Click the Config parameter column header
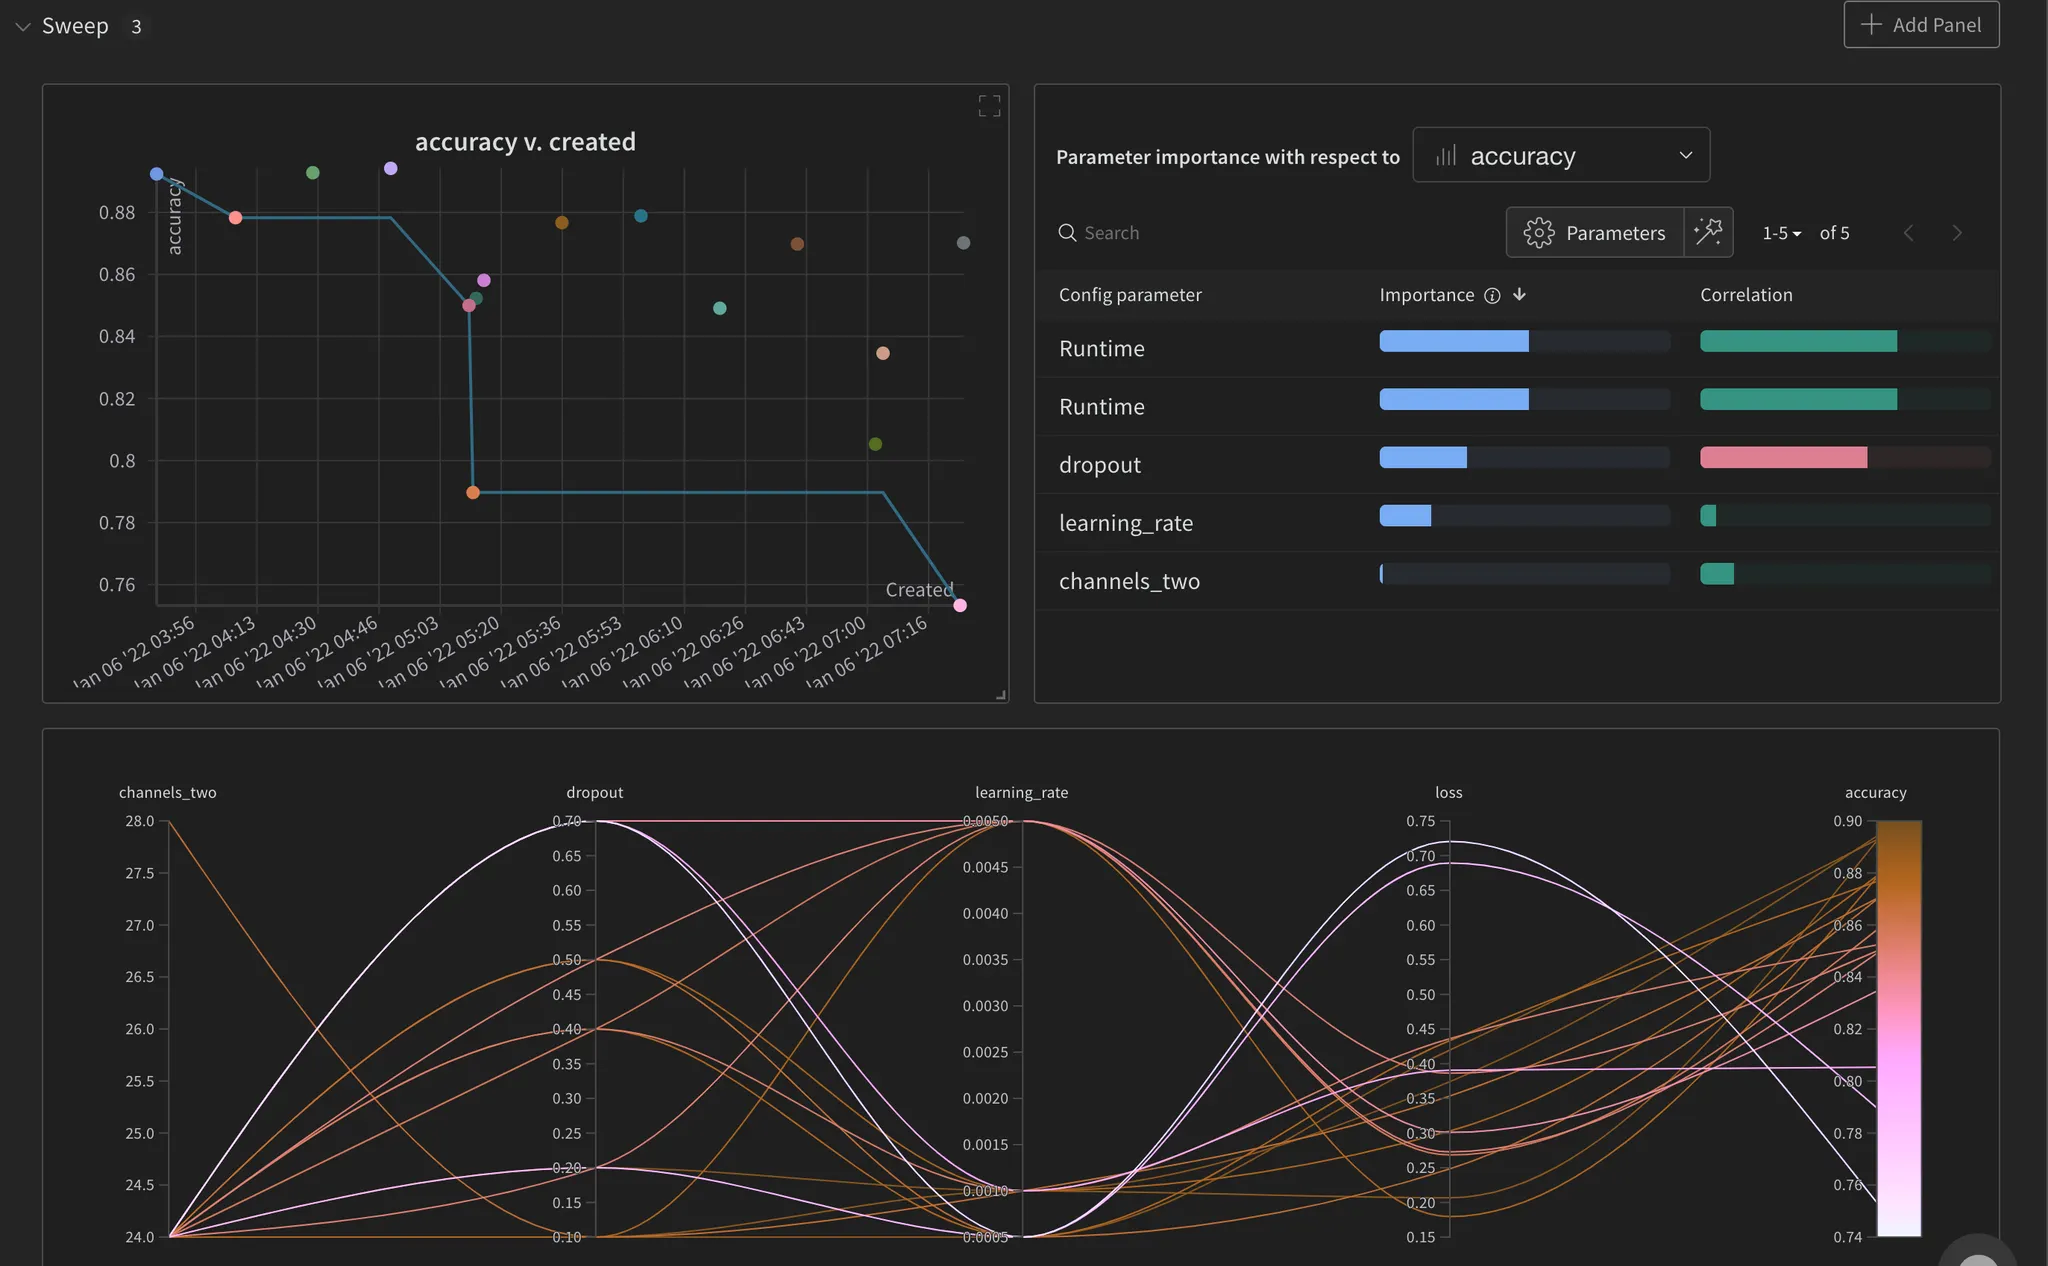Image resolution: width=2048 pixels, height=1266 pixels. (x=1130, y=295)
